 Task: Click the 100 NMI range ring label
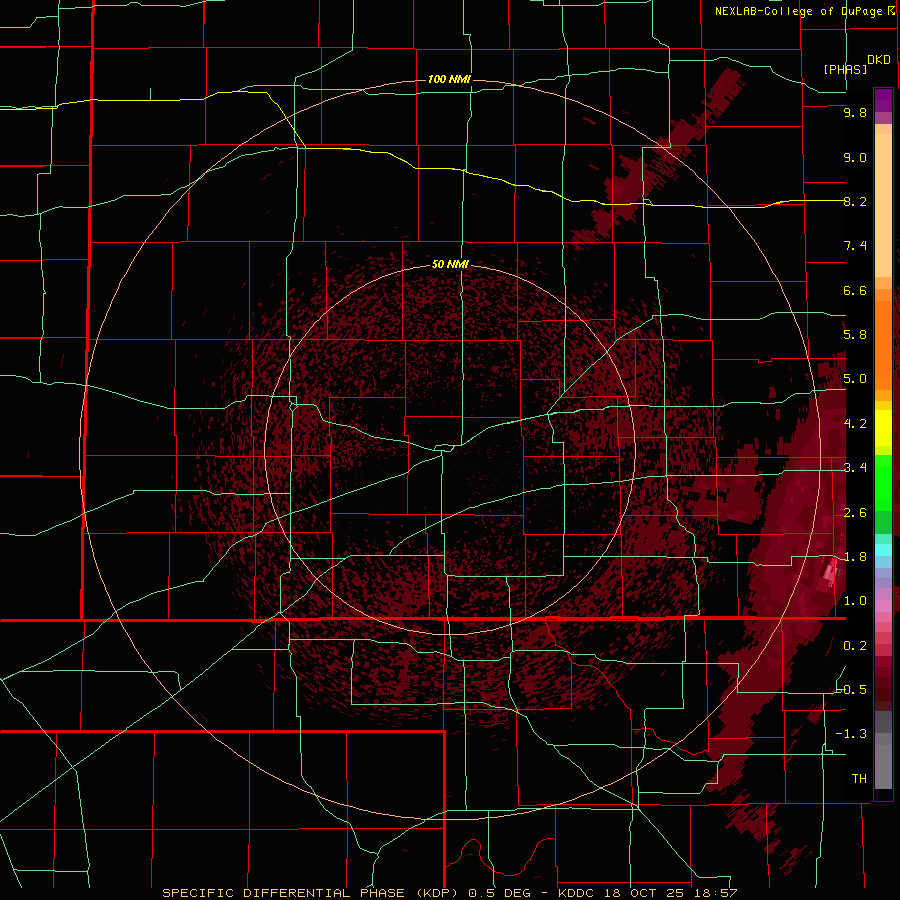point(449,79)
